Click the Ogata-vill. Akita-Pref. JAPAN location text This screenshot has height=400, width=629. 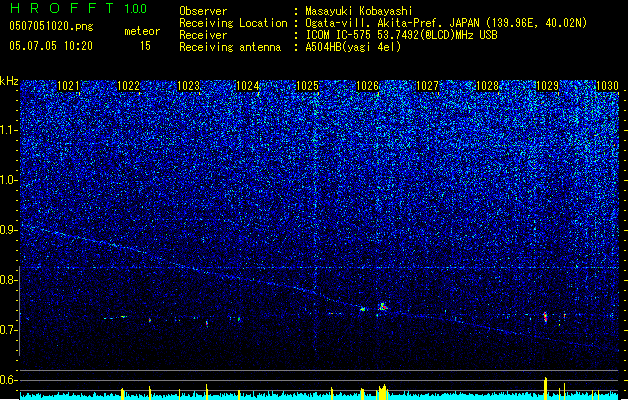(x=392, y=23)
